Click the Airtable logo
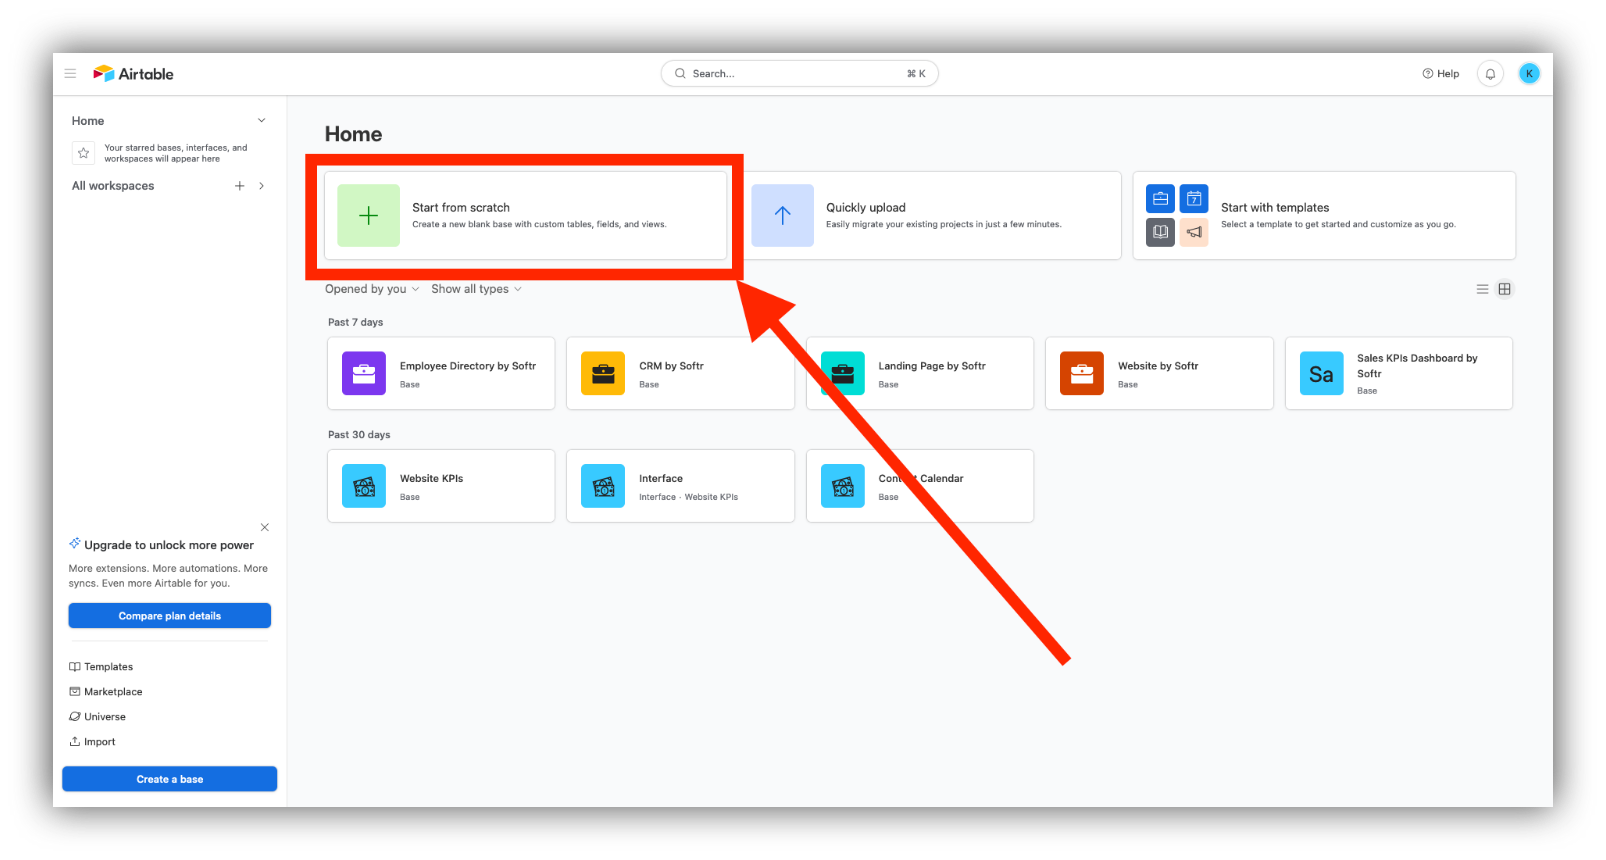This screenshot has height=860, width=1606. (133, 73)
